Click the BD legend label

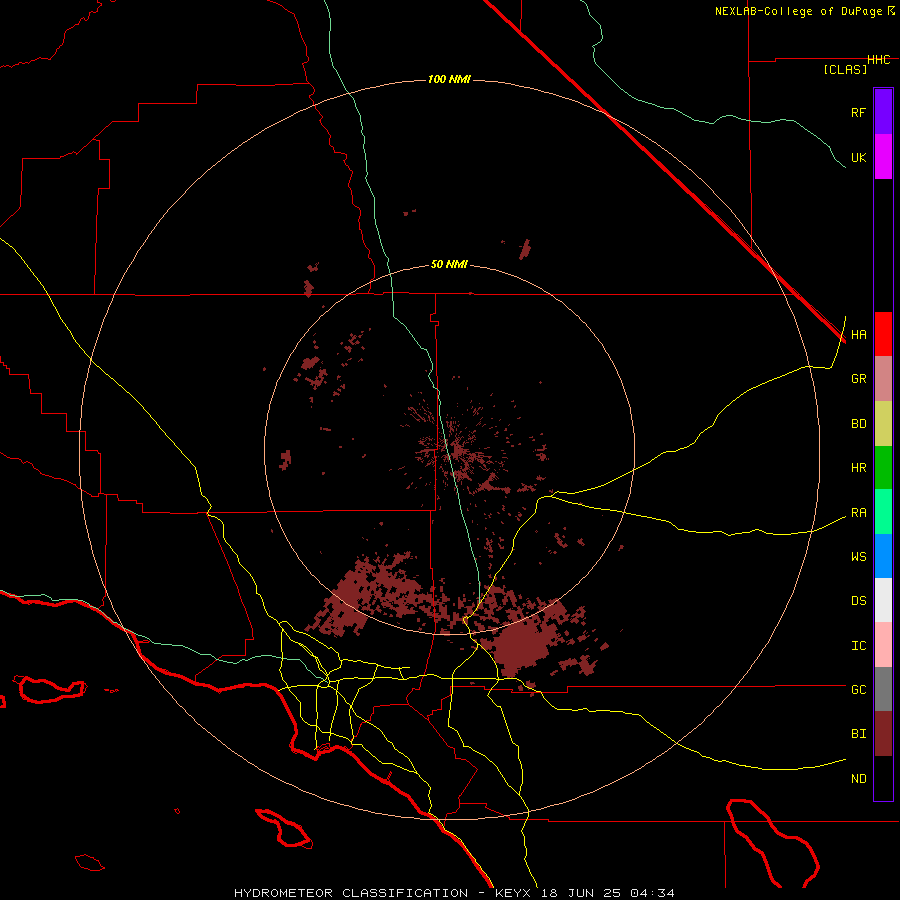[858, 424]
